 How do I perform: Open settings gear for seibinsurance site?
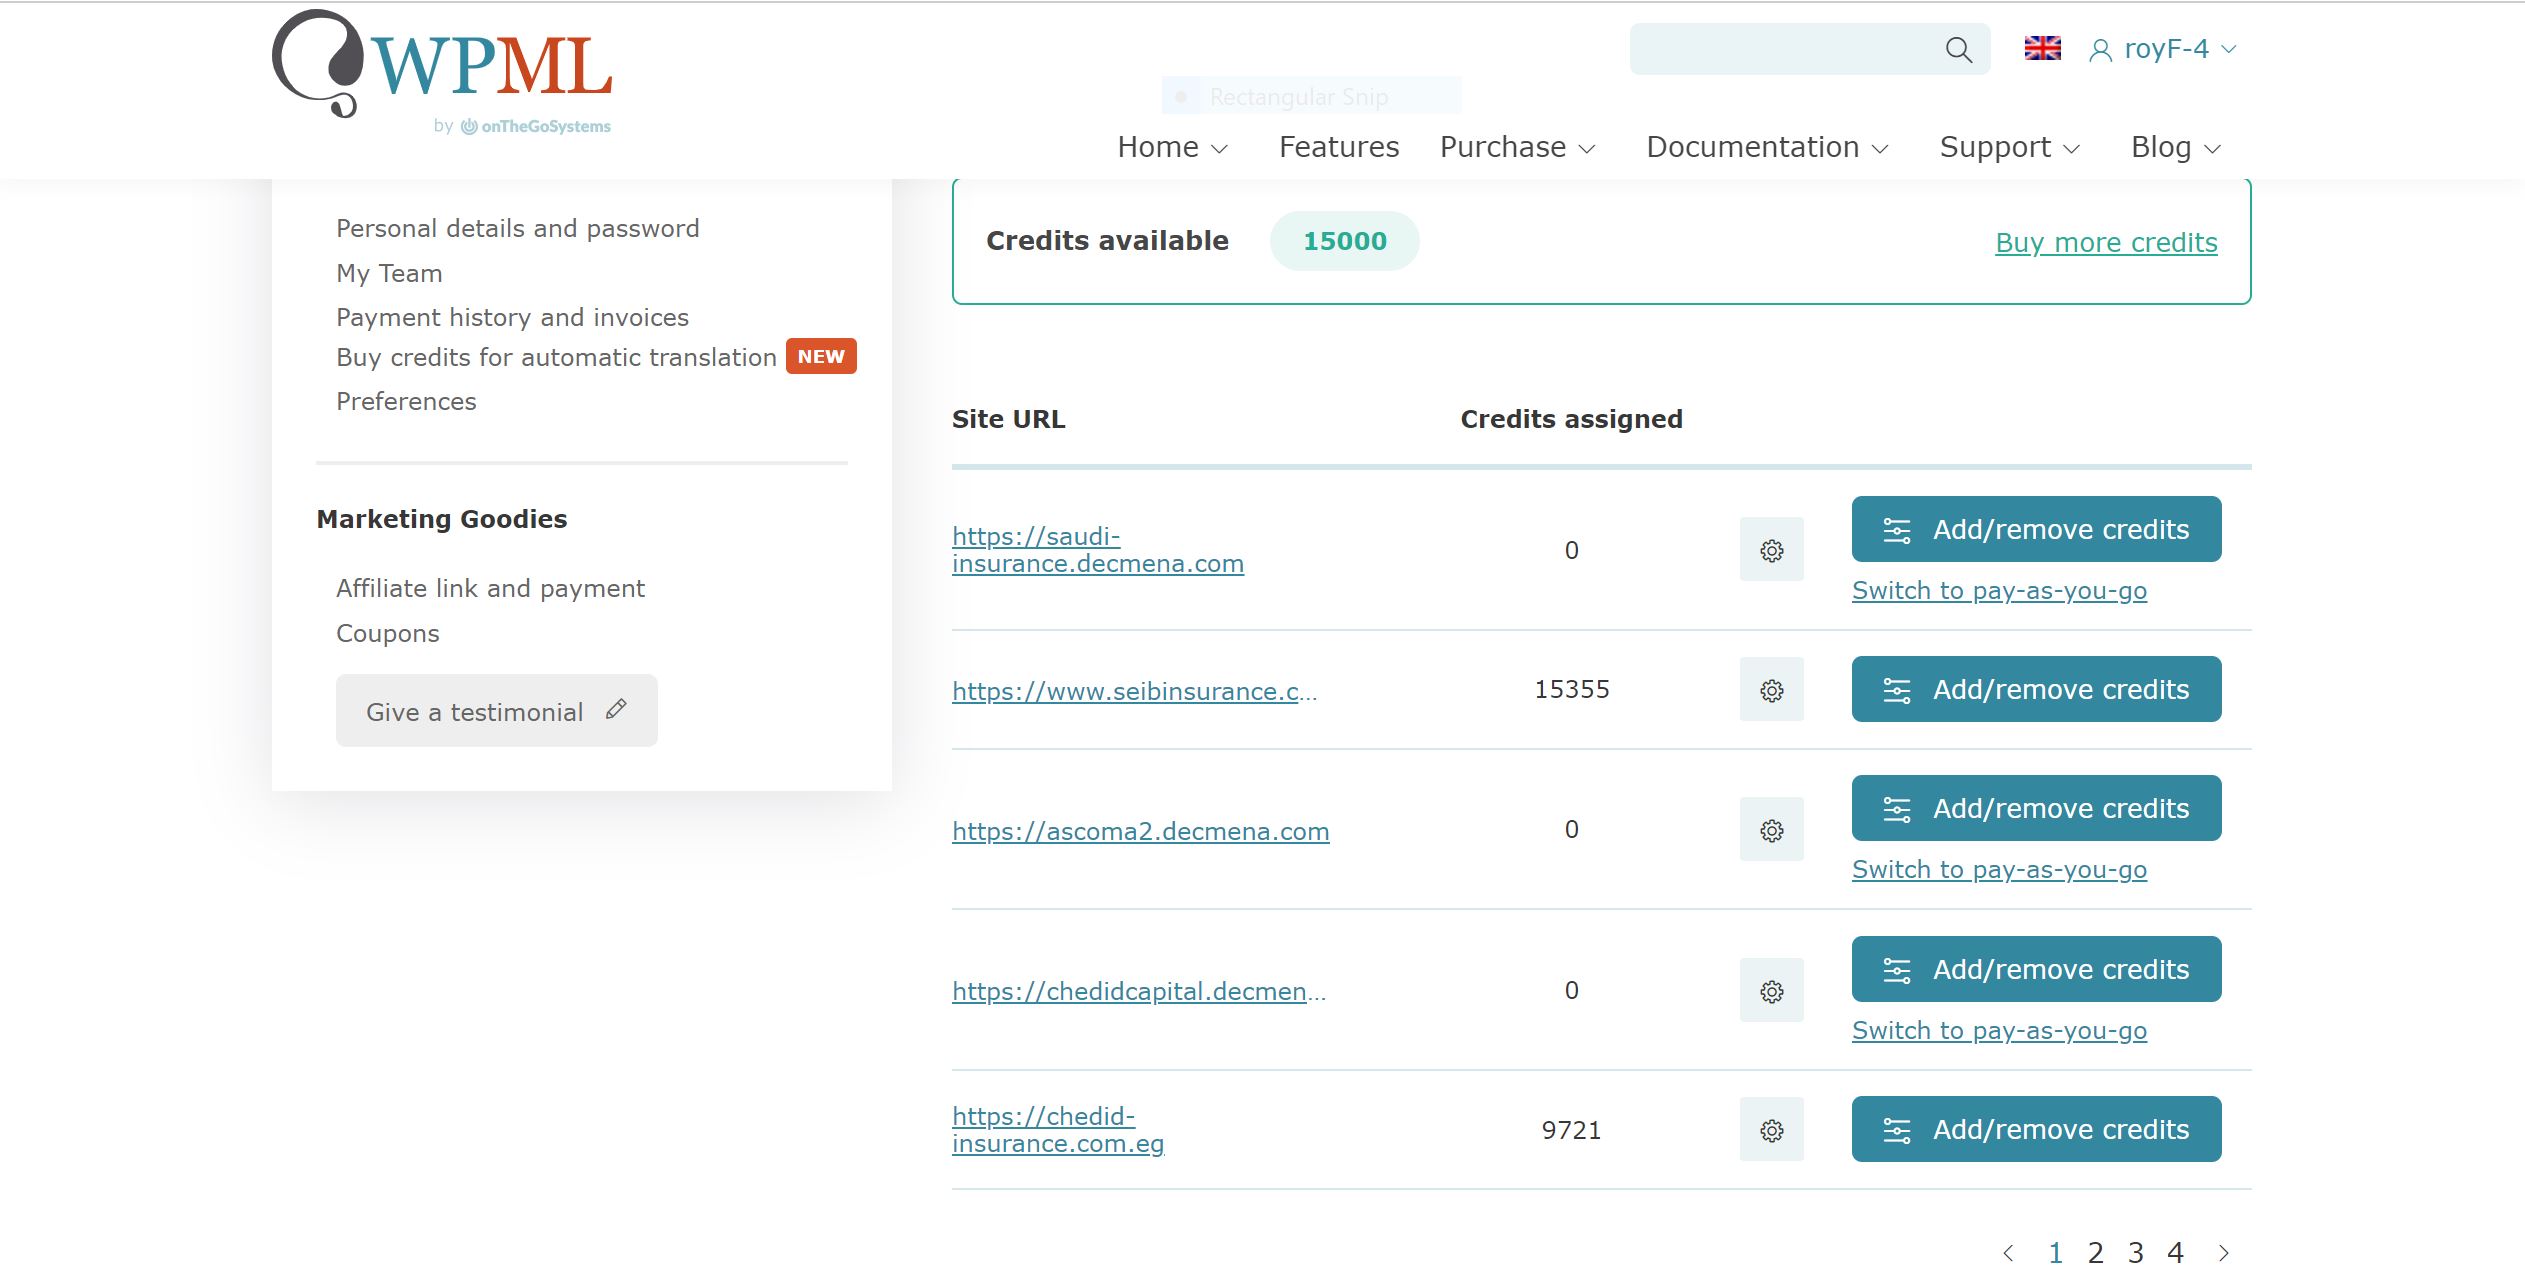(1771, 689)
